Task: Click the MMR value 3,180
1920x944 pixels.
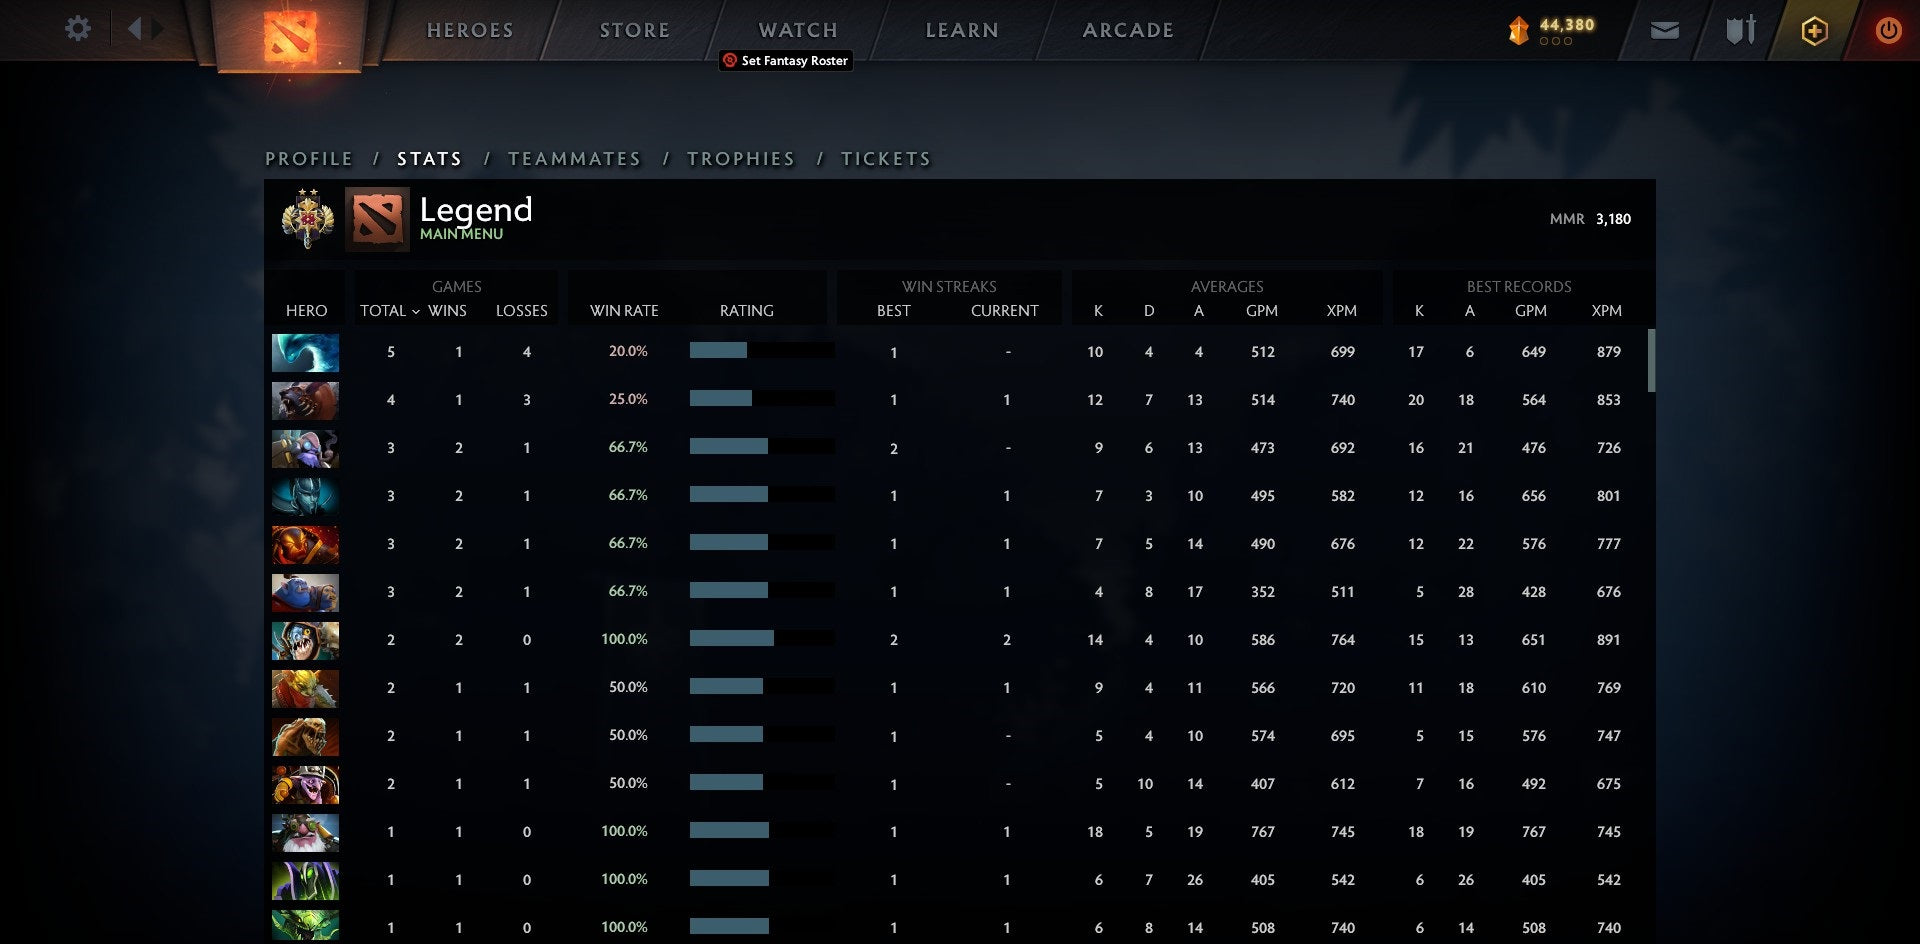Action: click(1609, 218)
